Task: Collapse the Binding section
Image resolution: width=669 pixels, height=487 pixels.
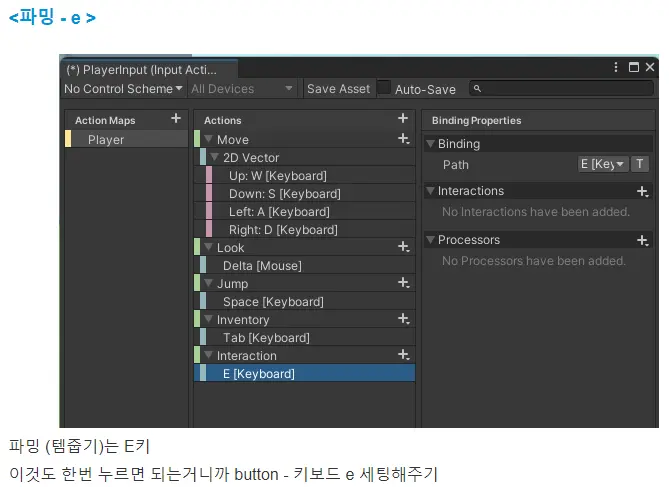Action: tap(430, 143)
